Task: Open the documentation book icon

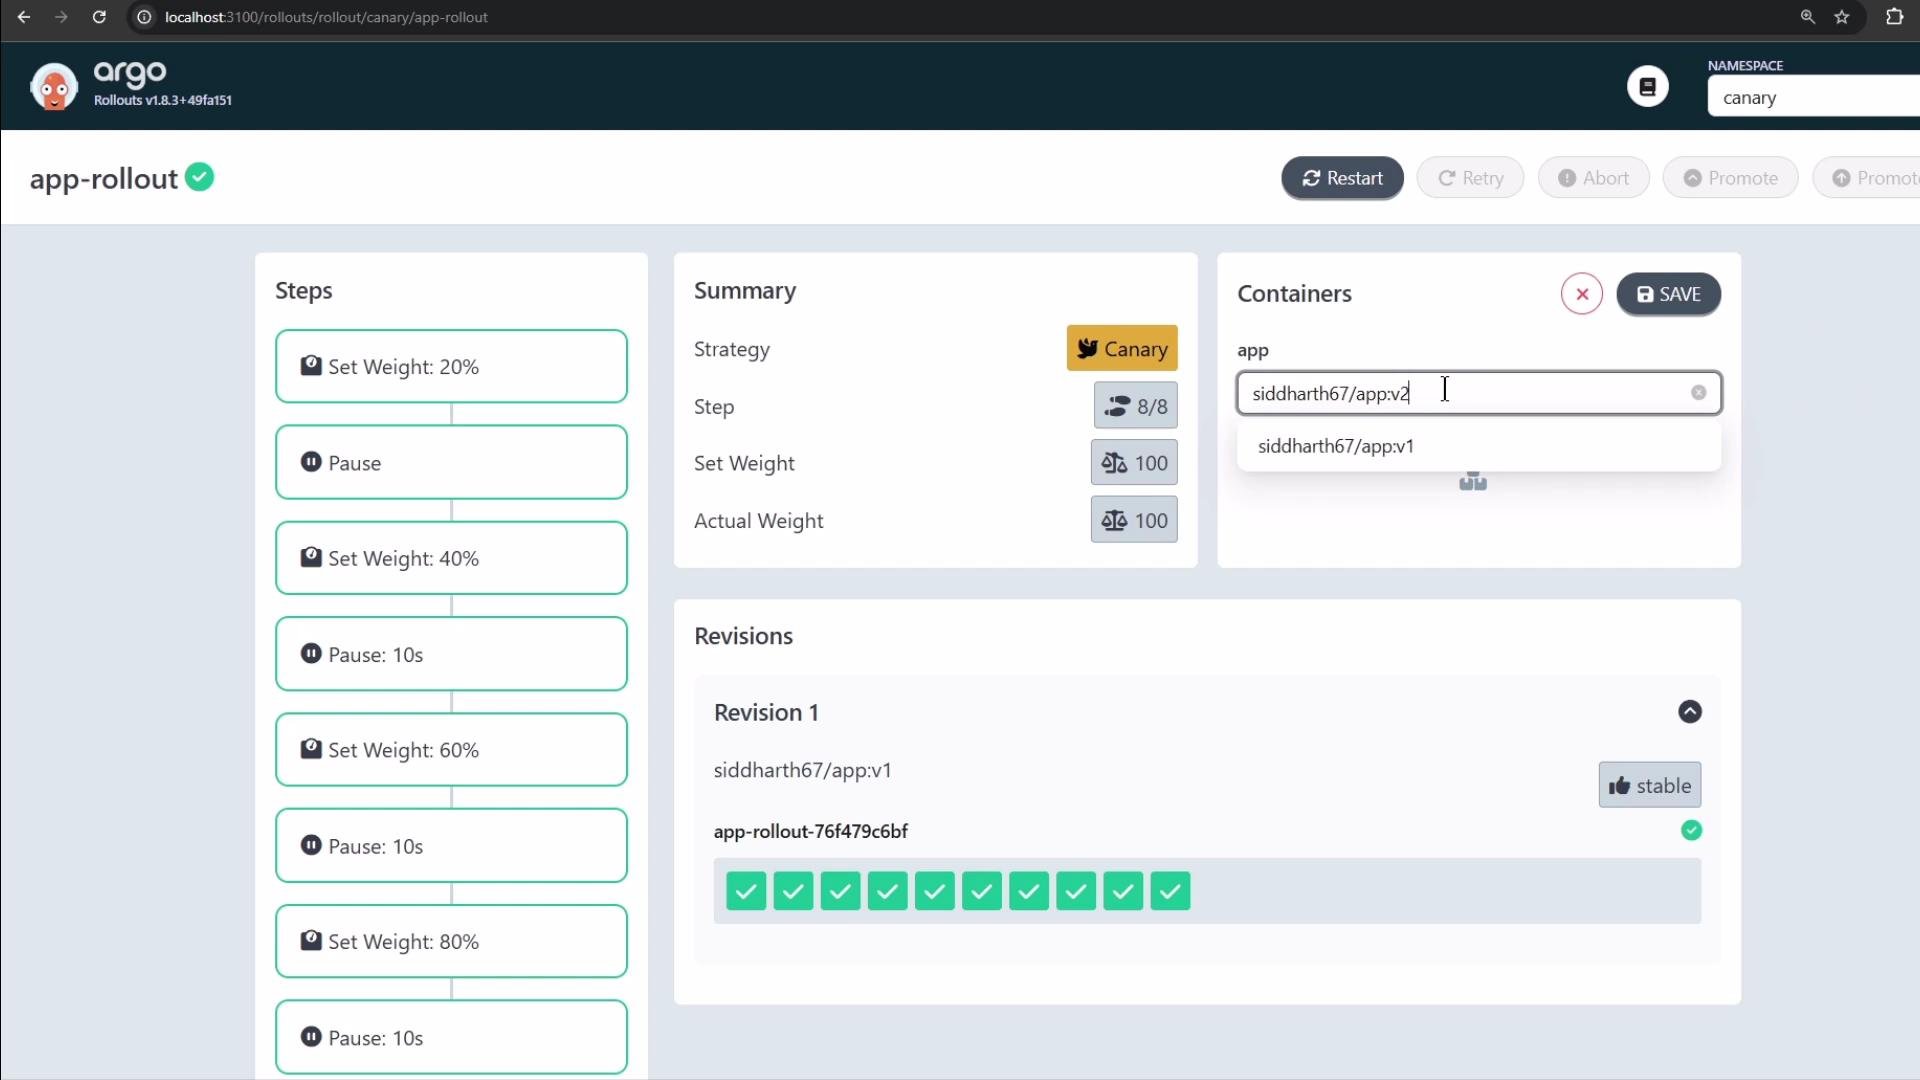Action: [1648, 87]
